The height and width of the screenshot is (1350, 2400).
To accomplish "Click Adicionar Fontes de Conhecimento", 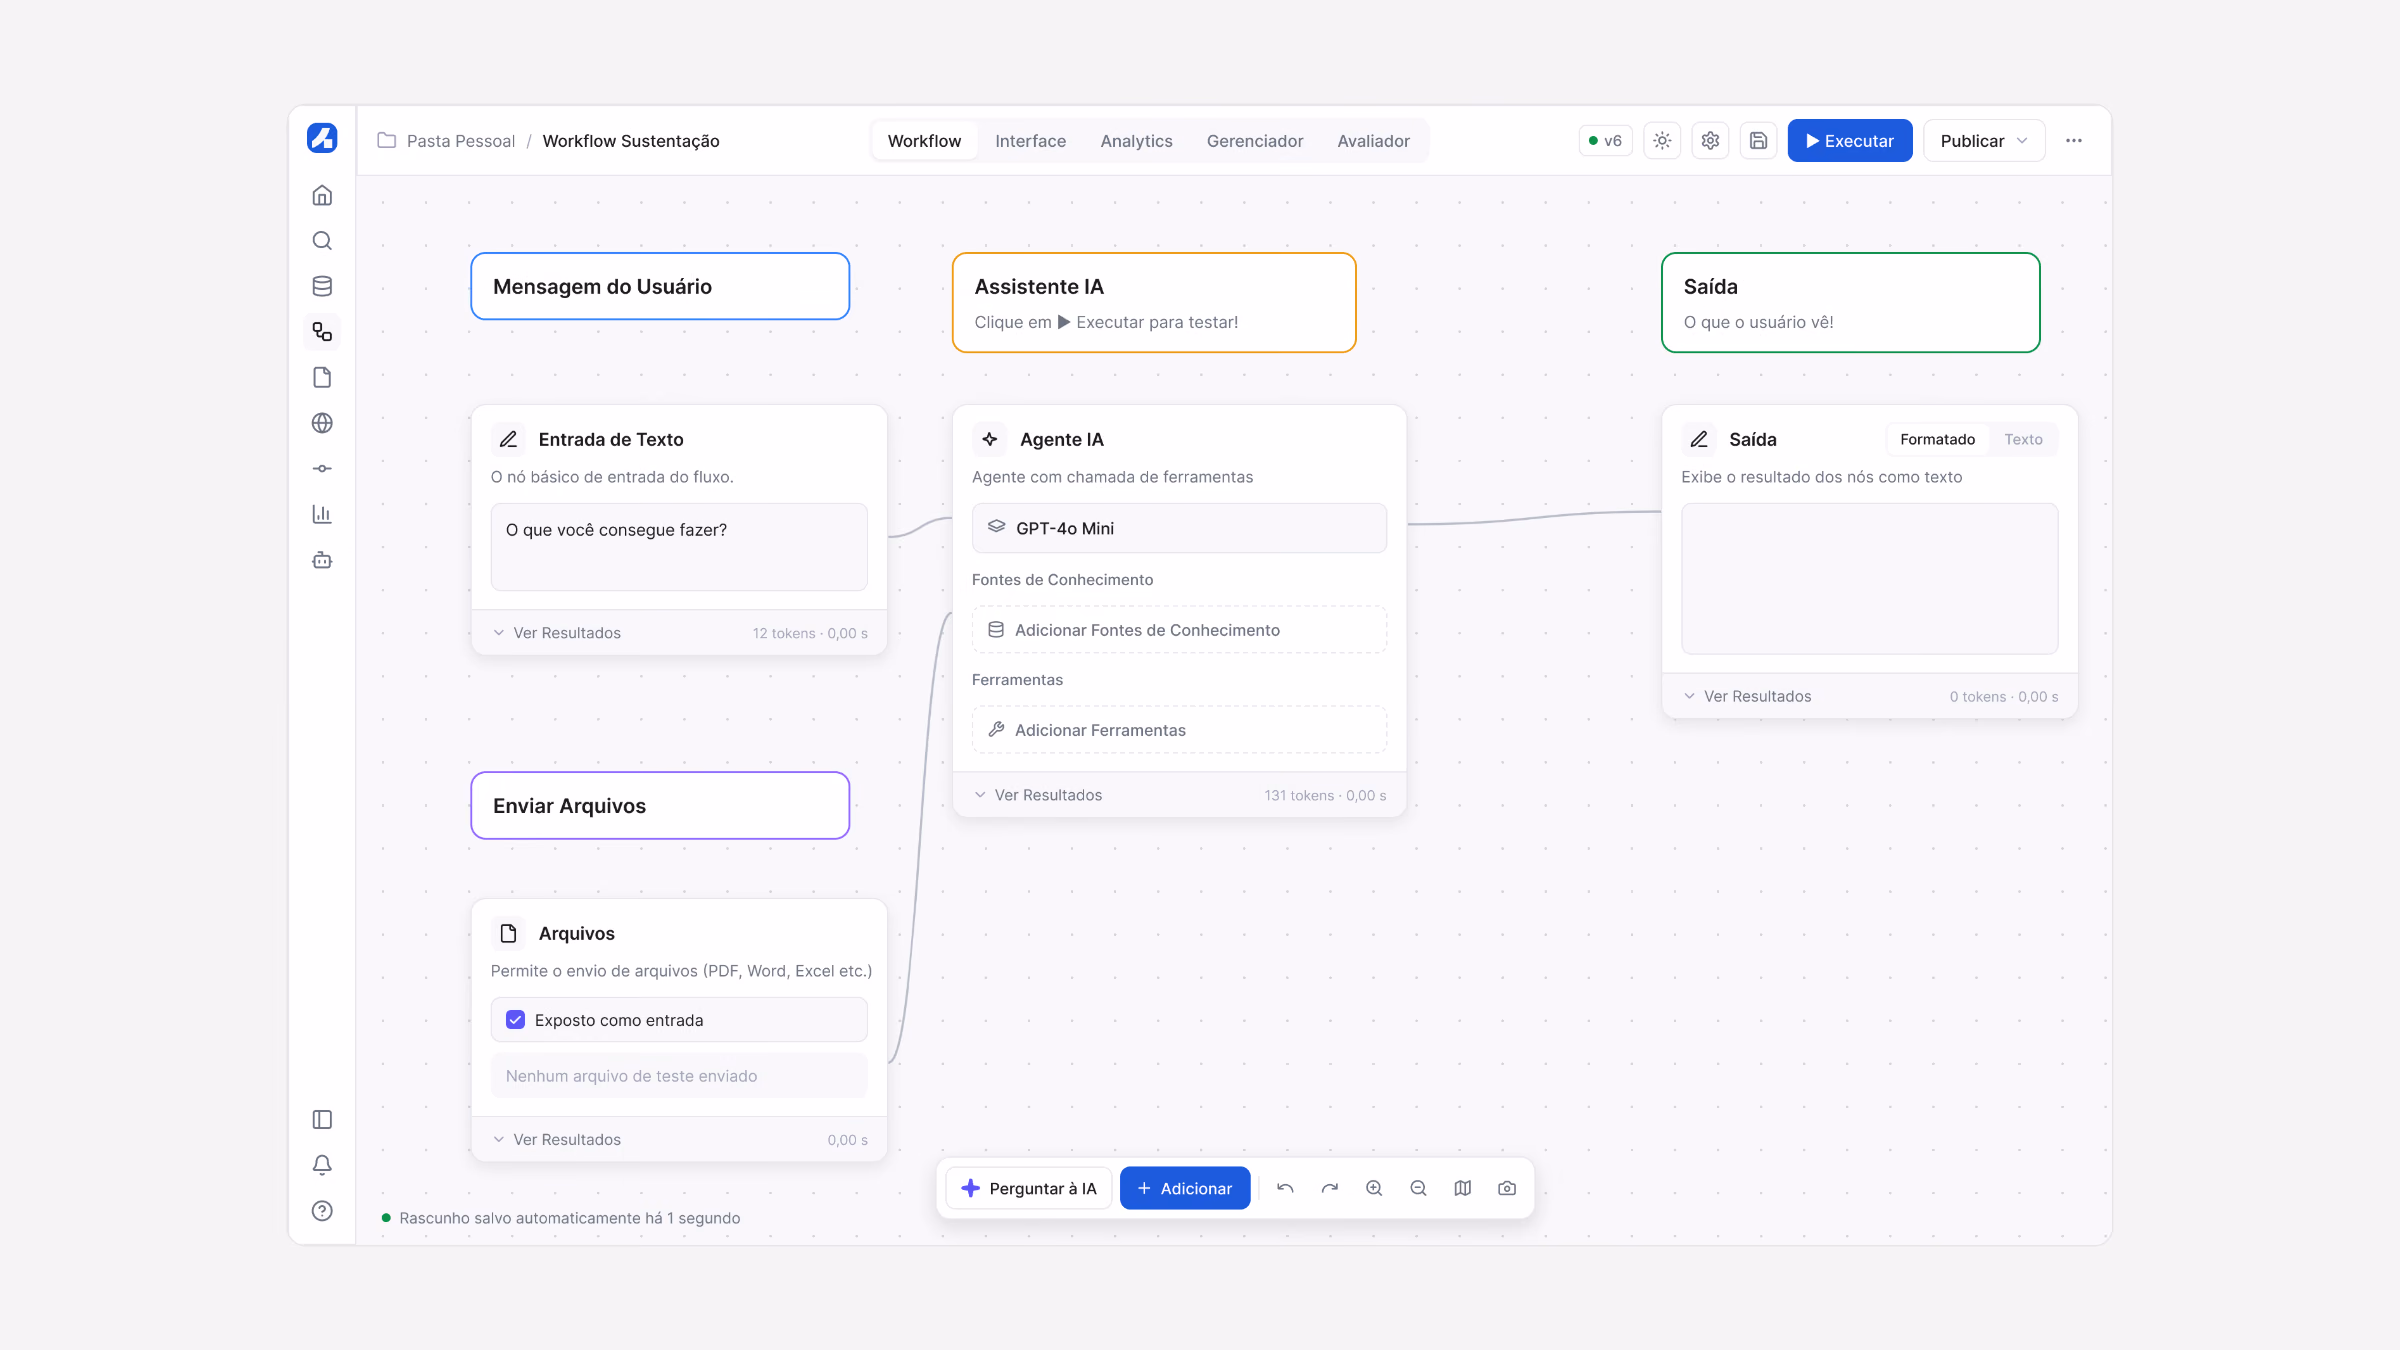I will click(1179, 630).
